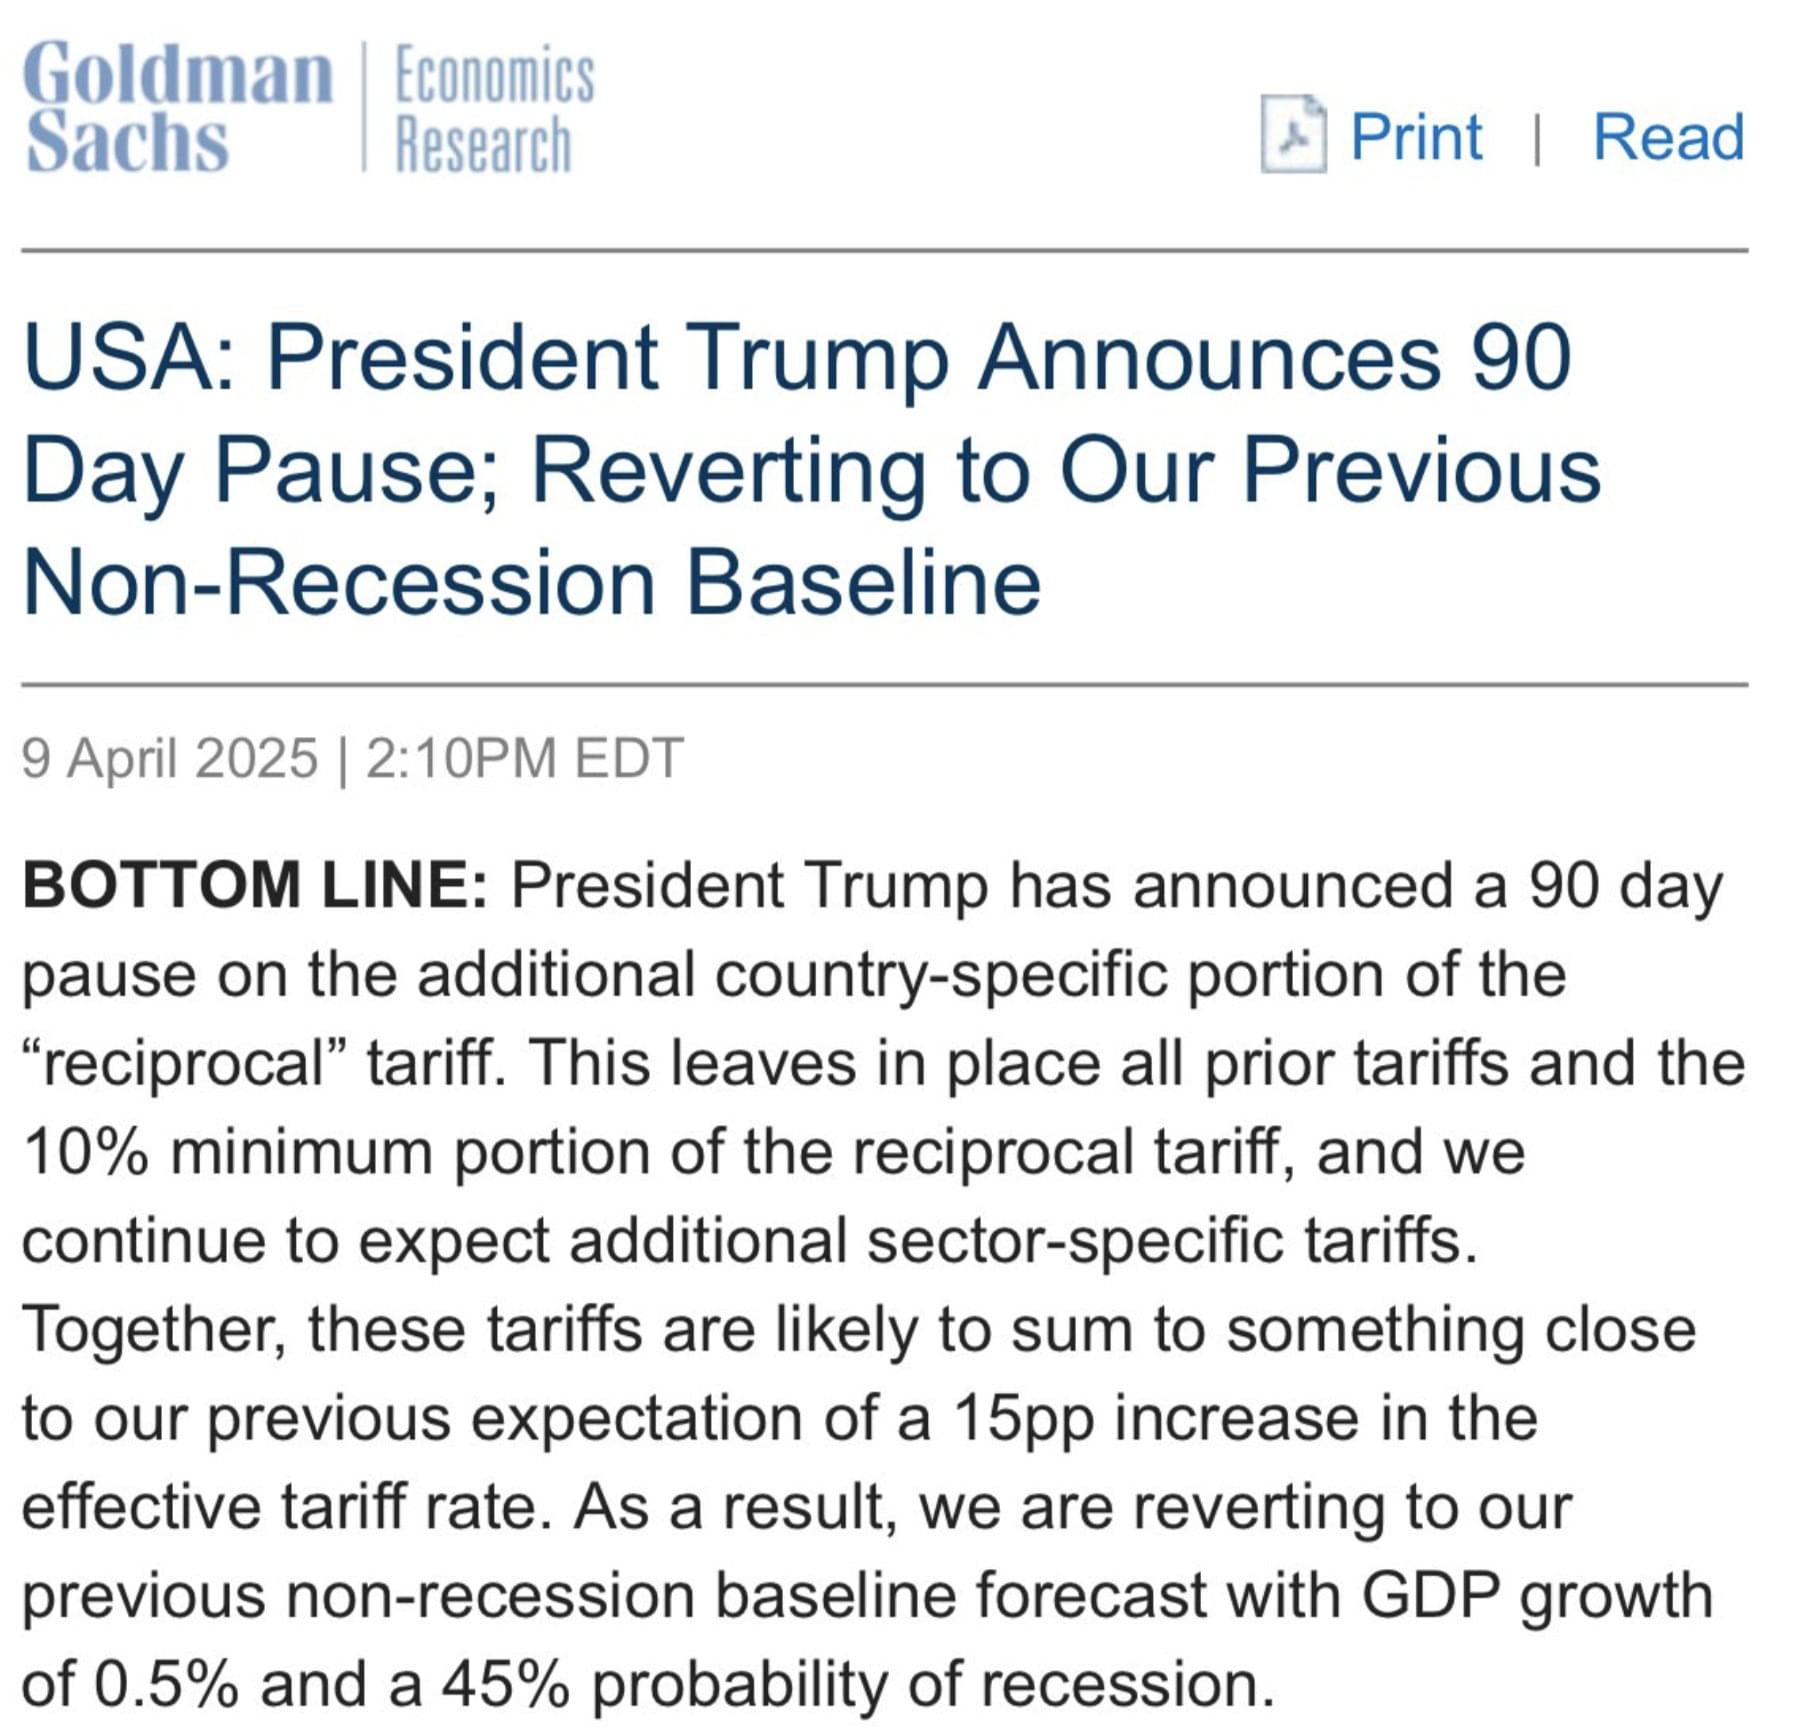Click the "10%" figure in the paragraph
1810x1736 pixels.
click(86, 1152)
